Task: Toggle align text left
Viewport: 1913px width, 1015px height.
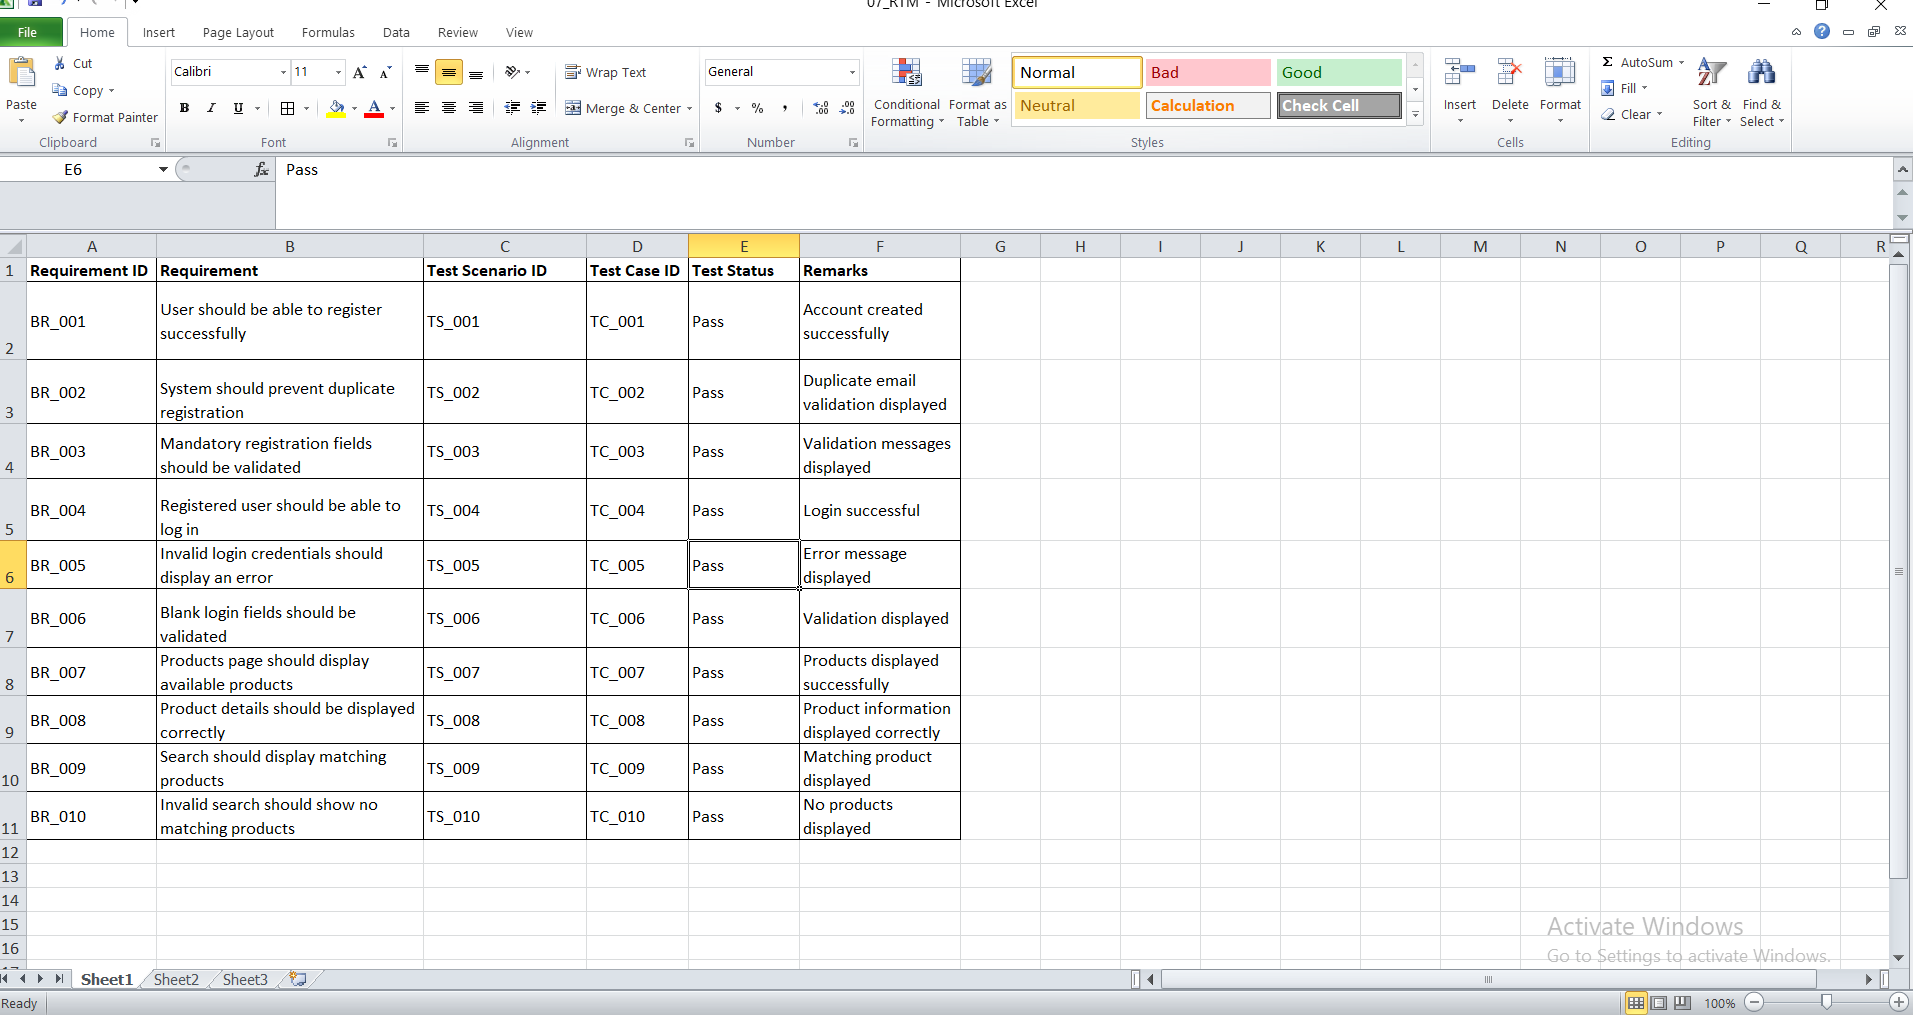Action: (422, 108)
